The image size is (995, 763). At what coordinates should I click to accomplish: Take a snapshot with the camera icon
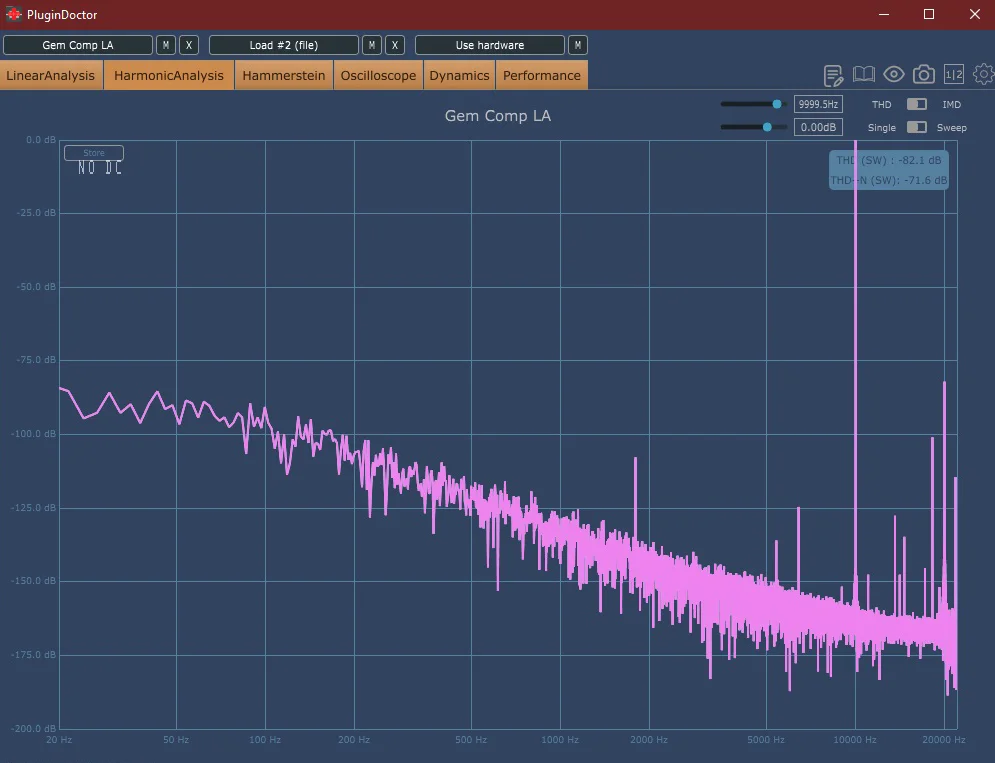point(924,74)
